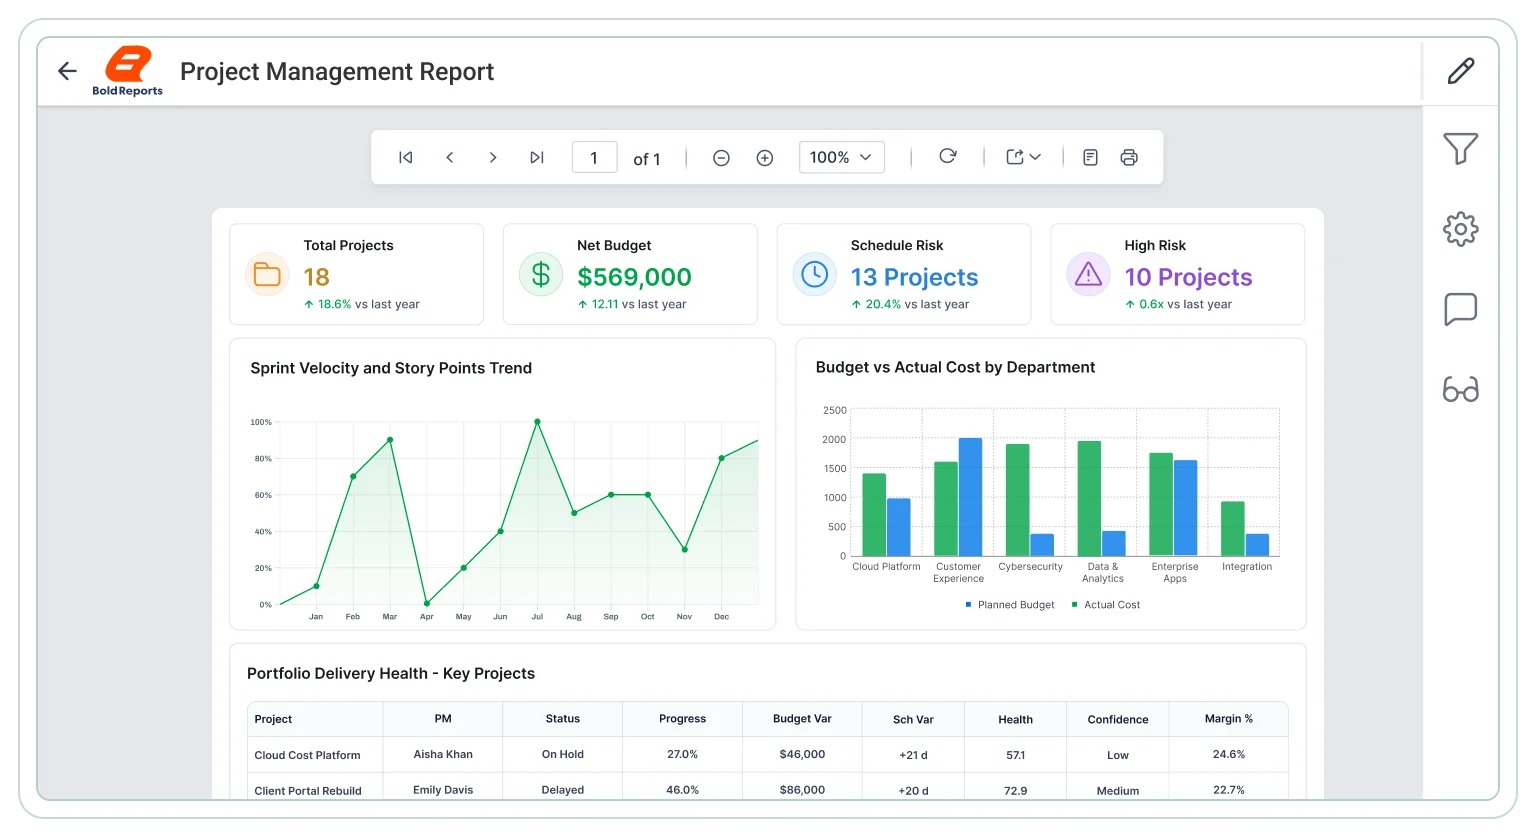Image resolution: width=1536 pixels, height=837 pixels.
Task: Zoom in with the plus icon
Action: [x=765, y=158]
